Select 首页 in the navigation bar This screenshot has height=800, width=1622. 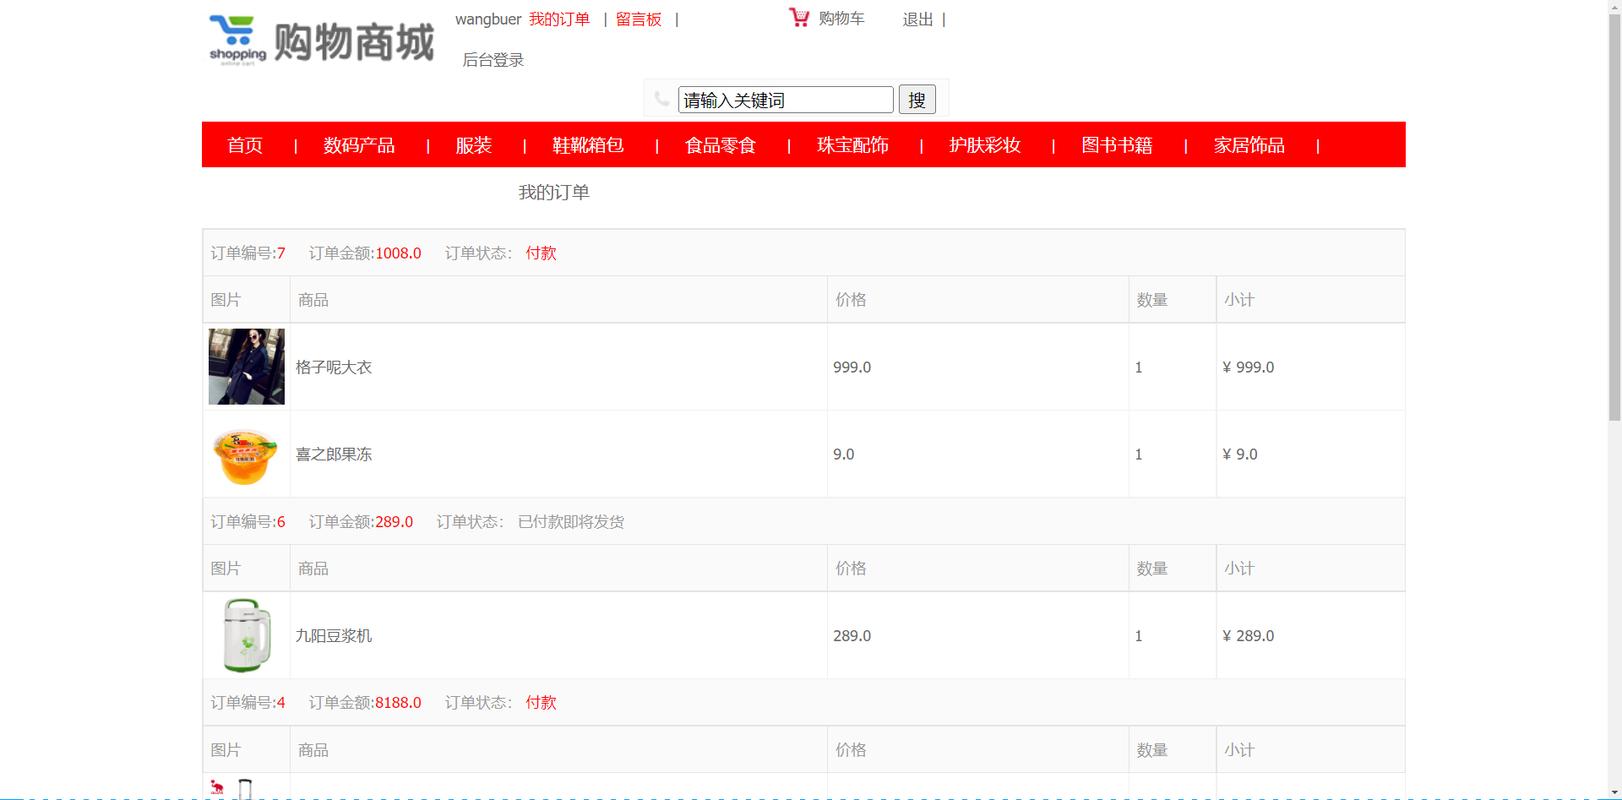245,145
